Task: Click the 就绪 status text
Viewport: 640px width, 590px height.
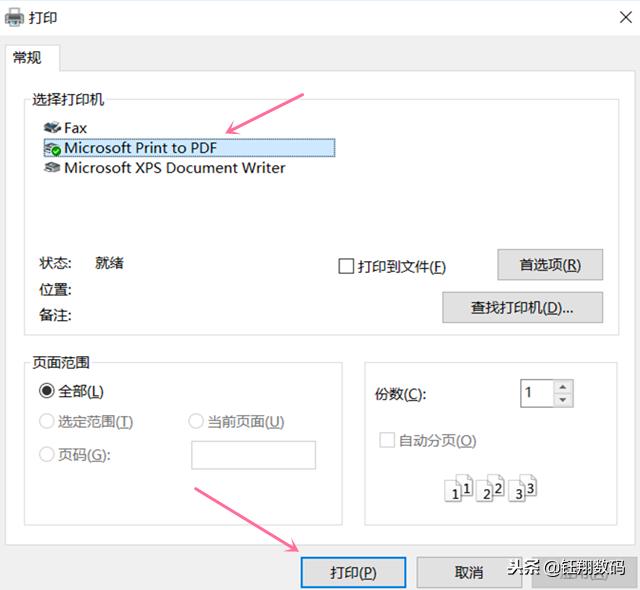Action: click(x=109, y=263)
